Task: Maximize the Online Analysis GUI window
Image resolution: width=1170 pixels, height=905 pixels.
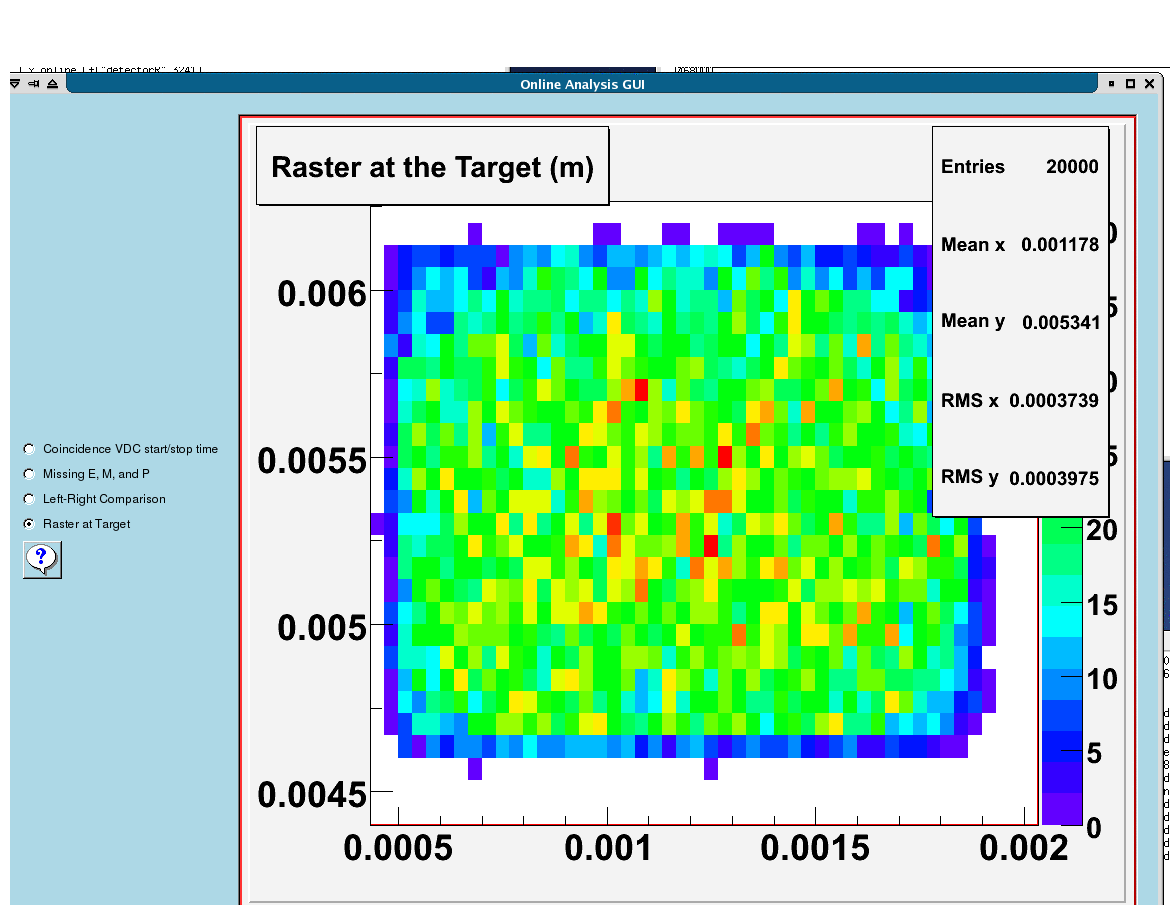Action: tap(1130, 84)
